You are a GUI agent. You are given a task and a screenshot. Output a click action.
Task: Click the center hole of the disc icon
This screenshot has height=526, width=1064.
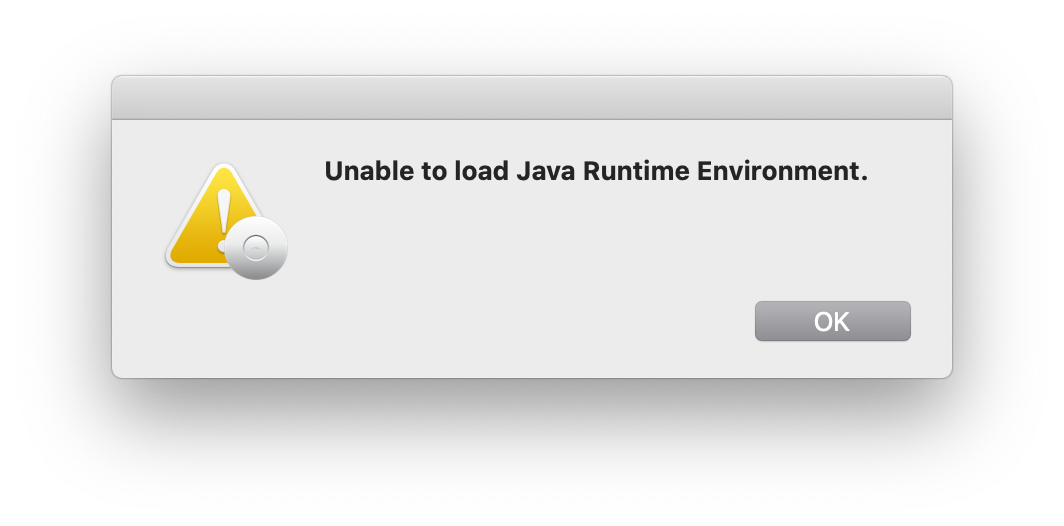click(256, 248)
